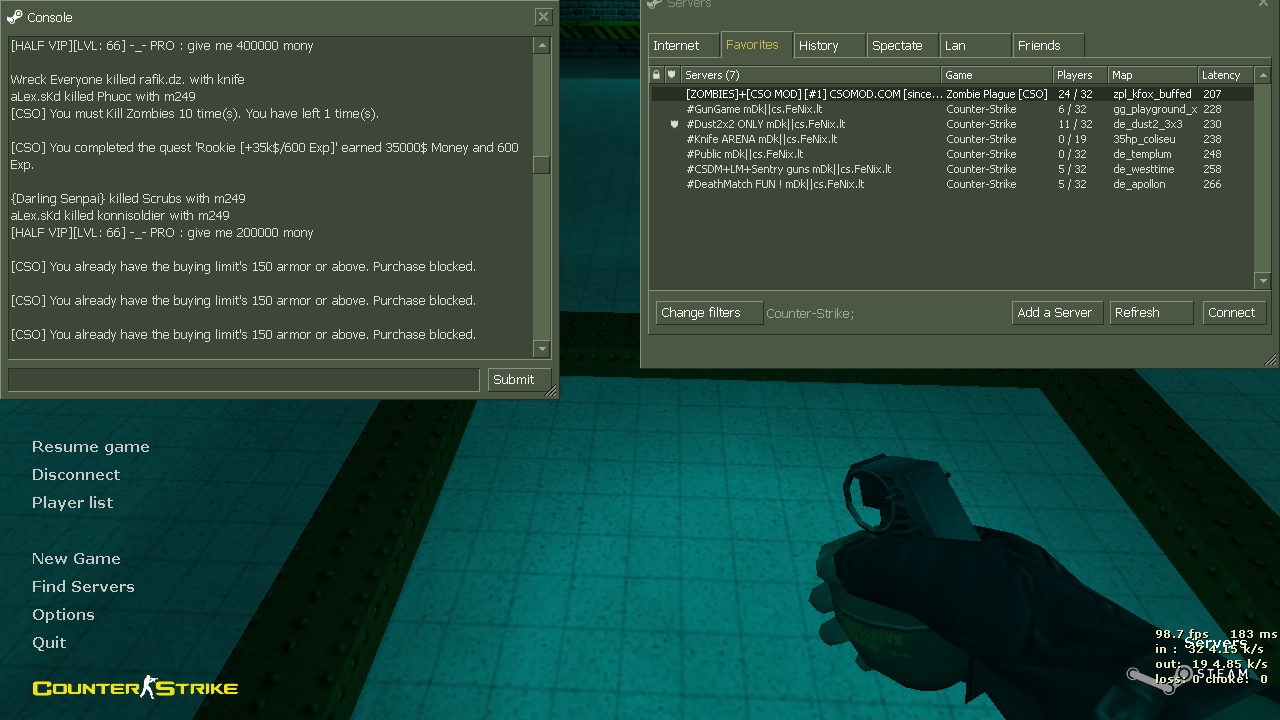Close the Console window

(543, 17)
